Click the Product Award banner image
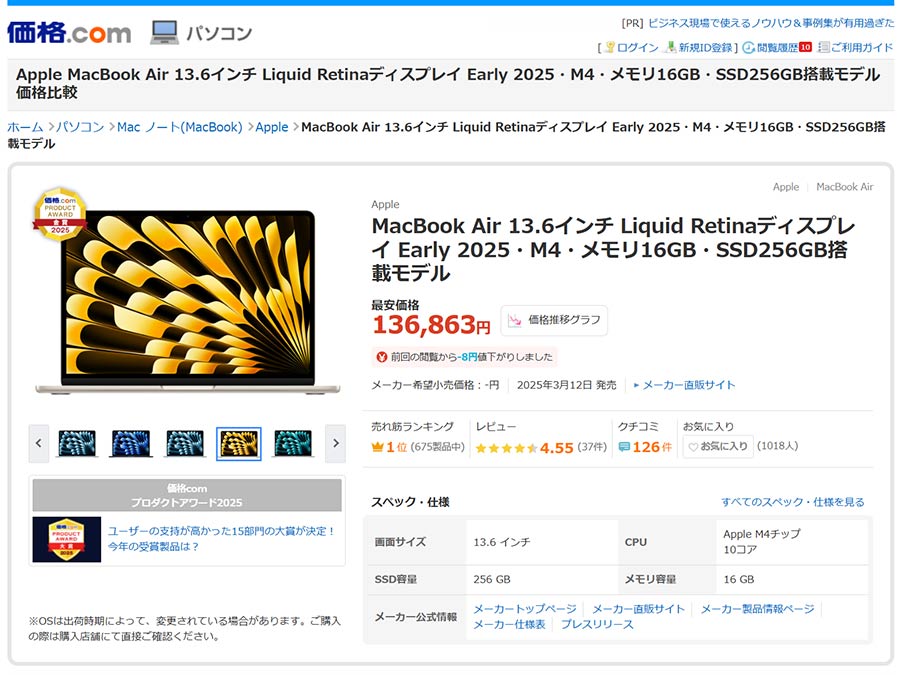 click(67, 540)
